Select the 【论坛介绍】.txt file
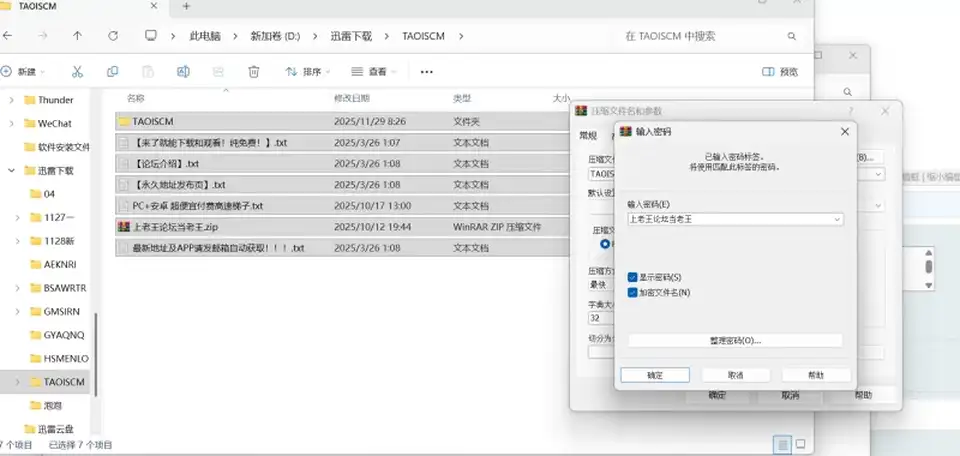 (343, 164)
